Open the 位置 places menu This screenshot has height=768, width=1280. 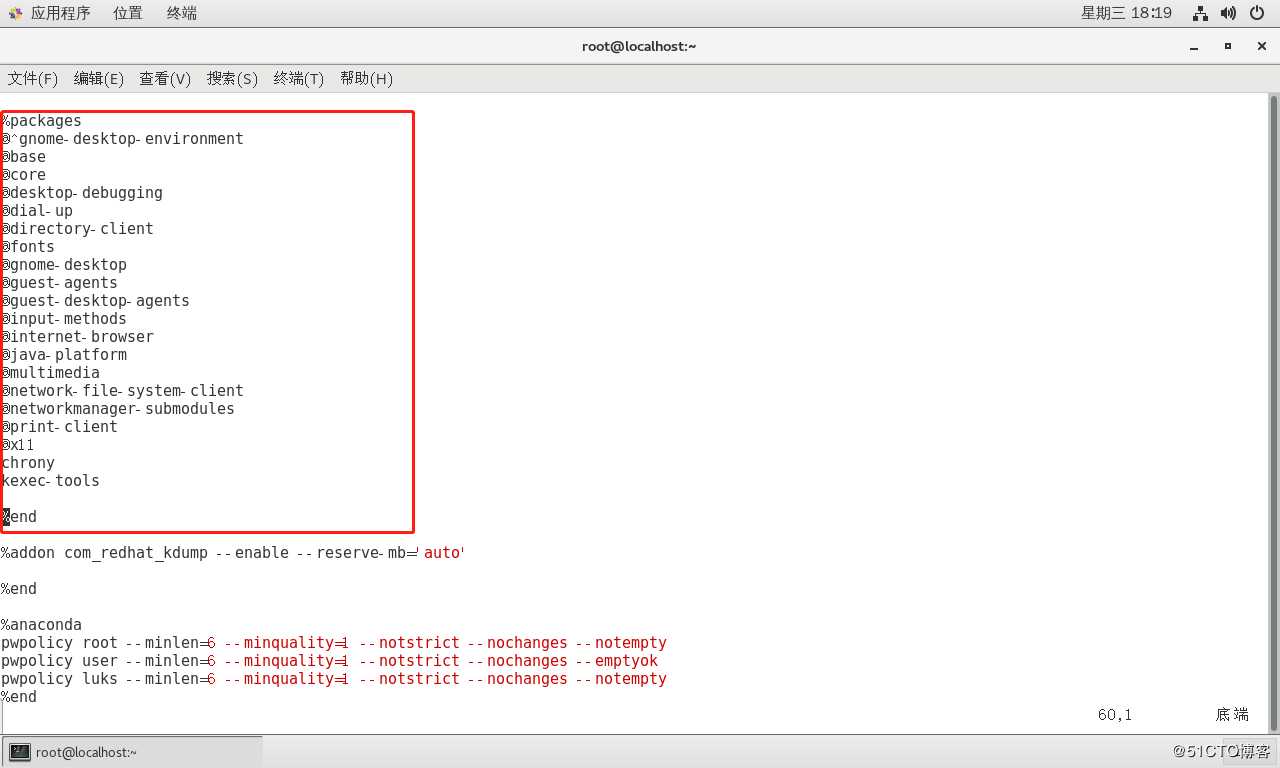tap(127, 13)
